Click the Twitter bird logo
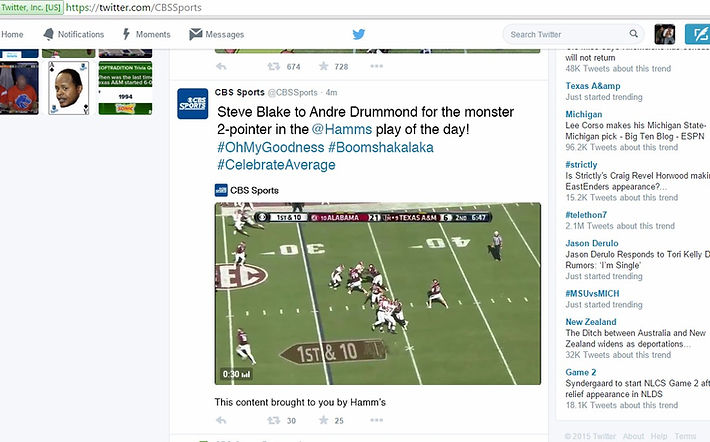 pos(359,34)
